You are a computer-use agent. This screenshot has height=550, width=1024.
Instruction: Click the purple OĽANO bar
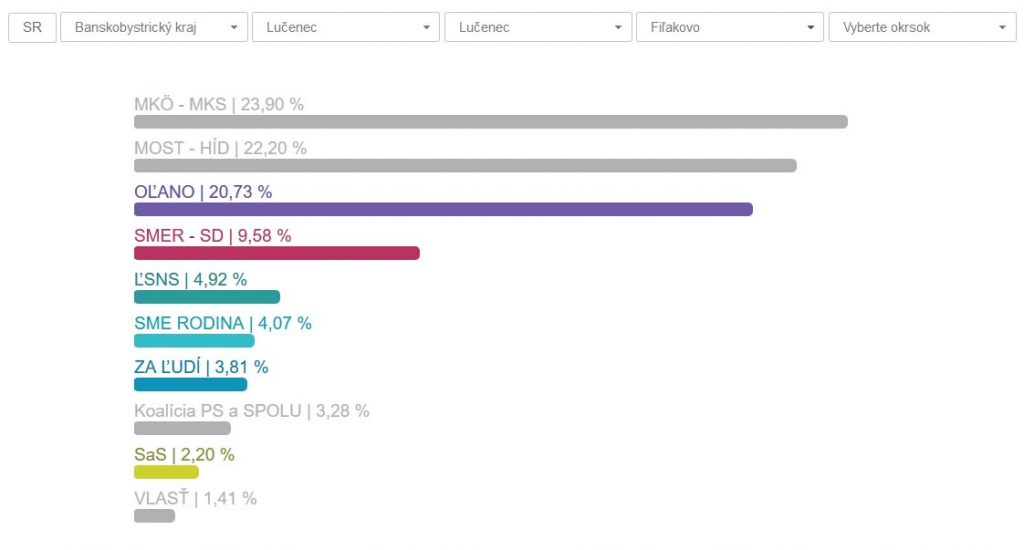click(443, 209)
